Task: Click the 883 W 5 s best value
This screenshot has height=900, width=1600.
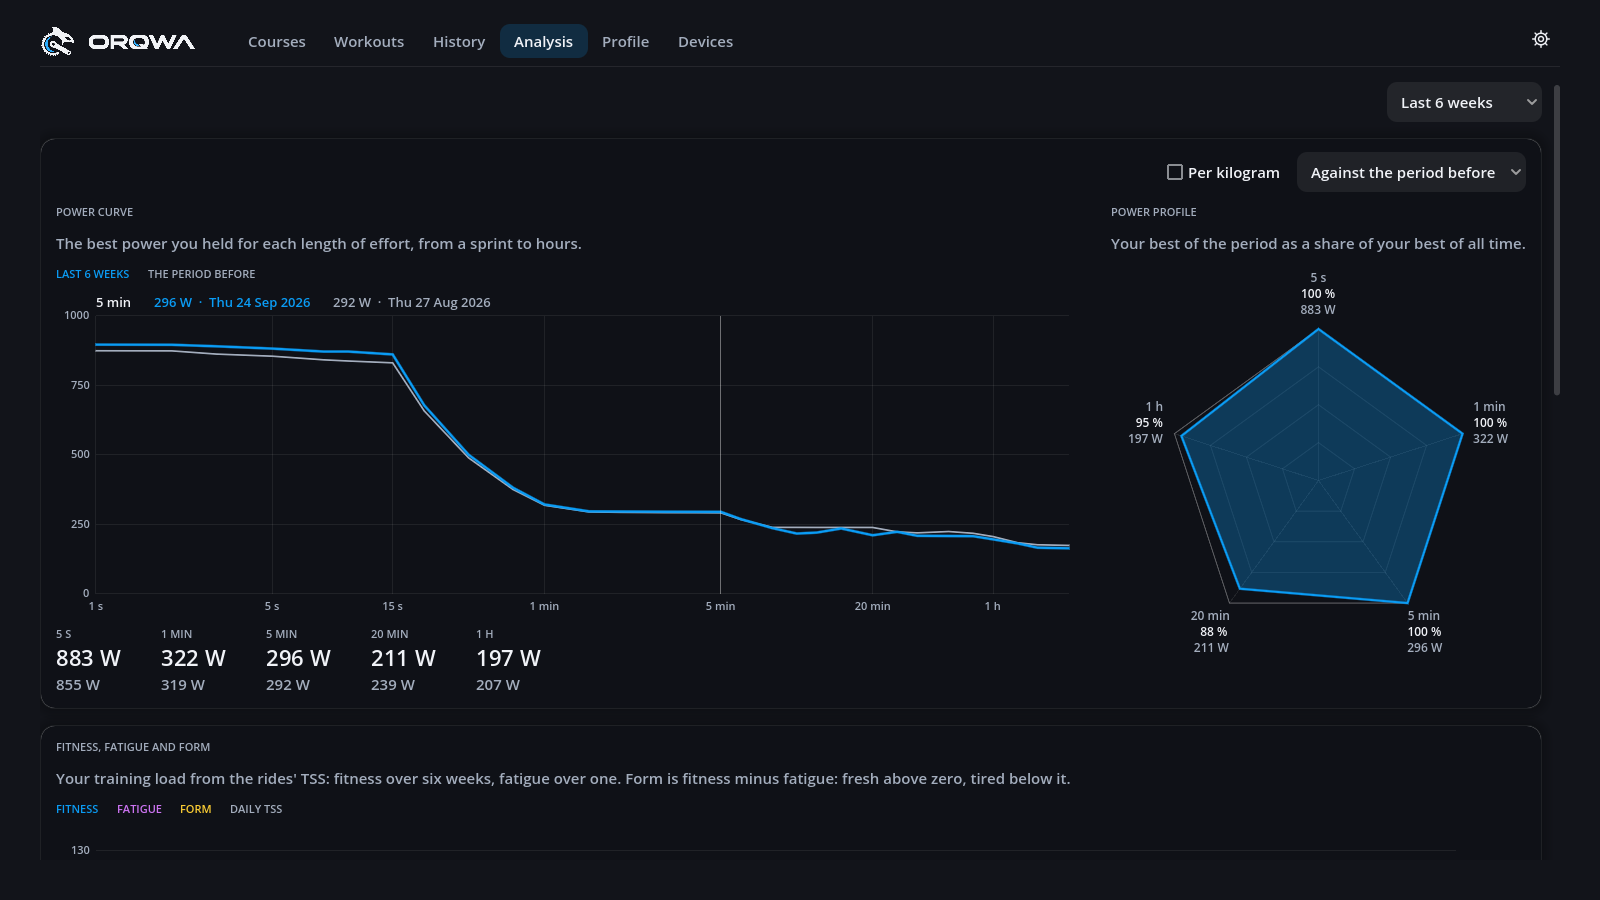Action: (88, 658)
